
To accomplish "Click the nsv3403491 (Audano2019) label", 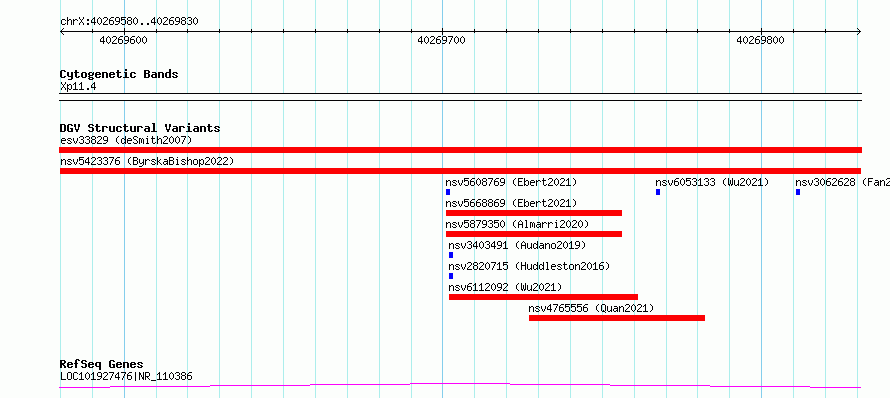I will [517, 245].
